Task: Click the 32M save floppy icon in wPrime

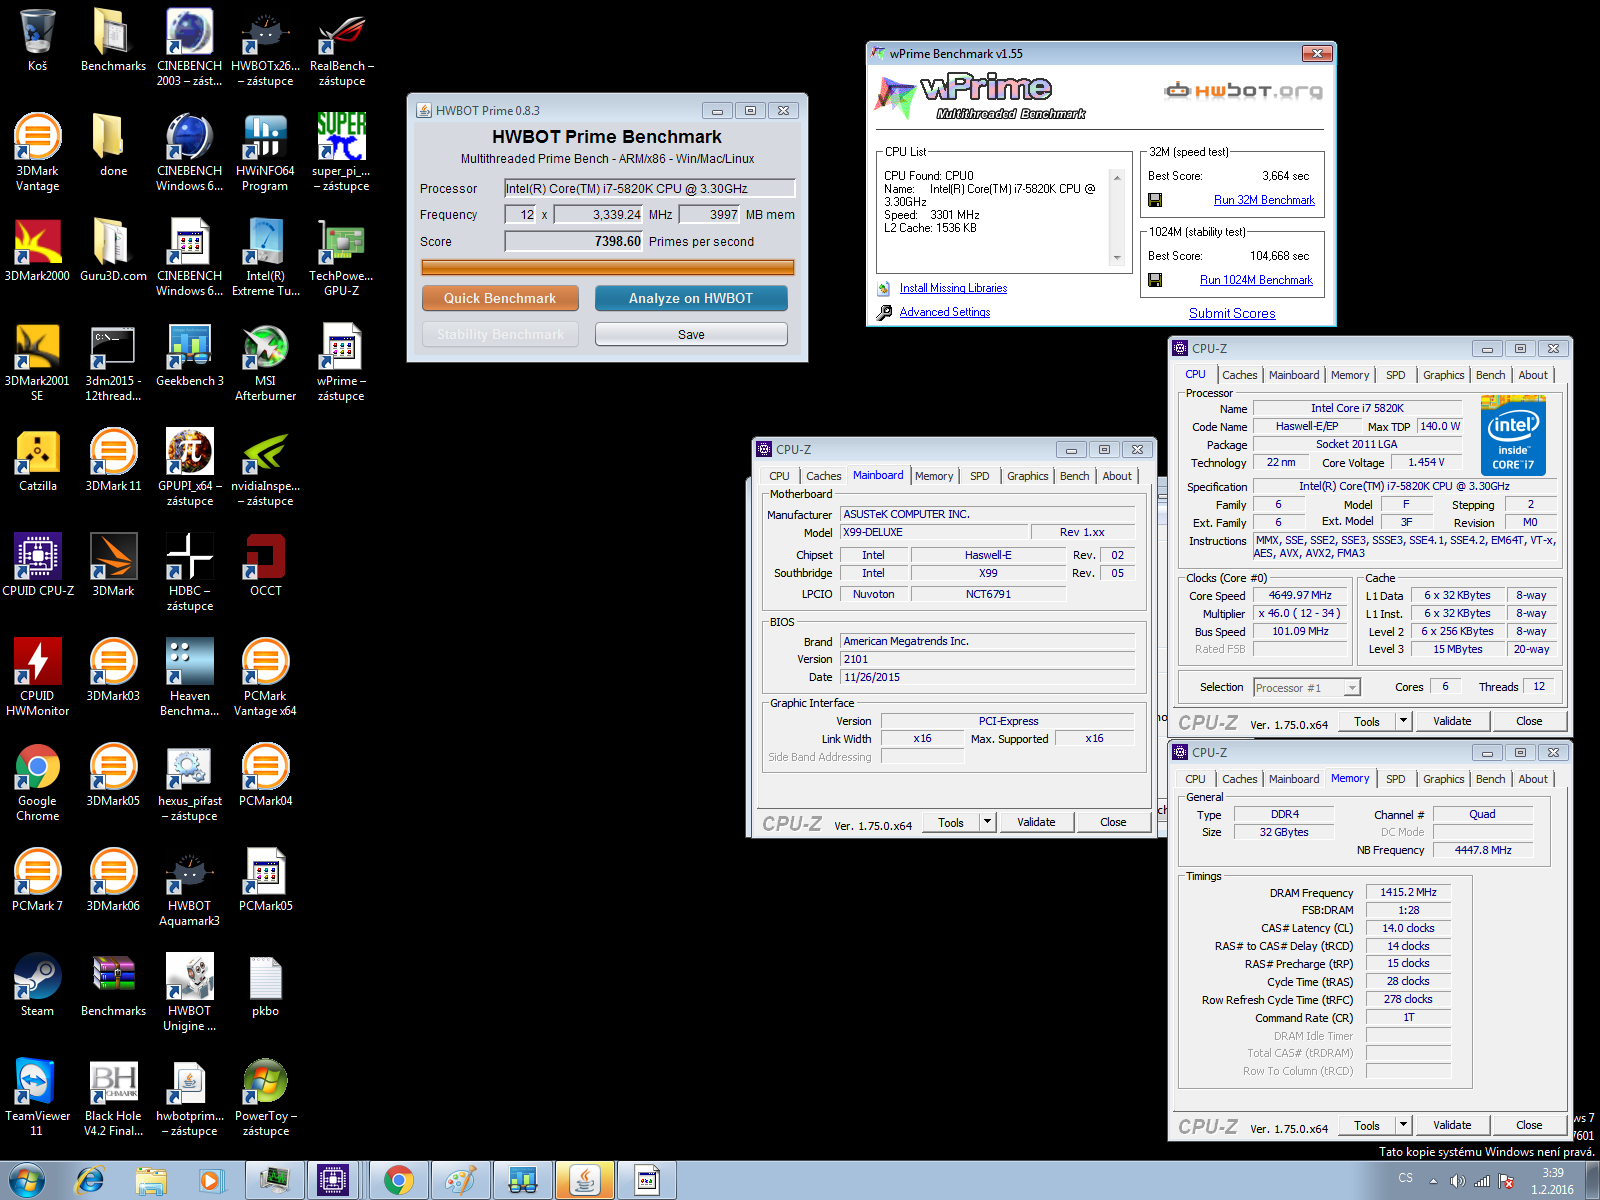Action: (1155, 200)
